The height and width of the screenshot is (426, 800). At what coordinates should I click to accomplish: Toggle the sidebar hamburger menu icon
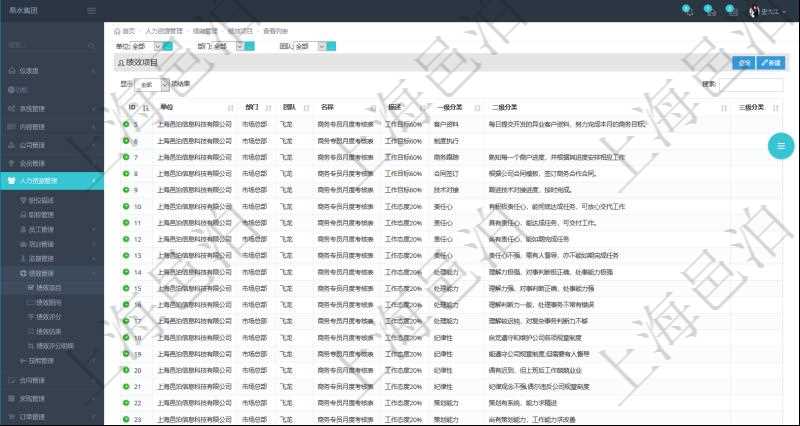pyautogui.click(x=92, y=11)
